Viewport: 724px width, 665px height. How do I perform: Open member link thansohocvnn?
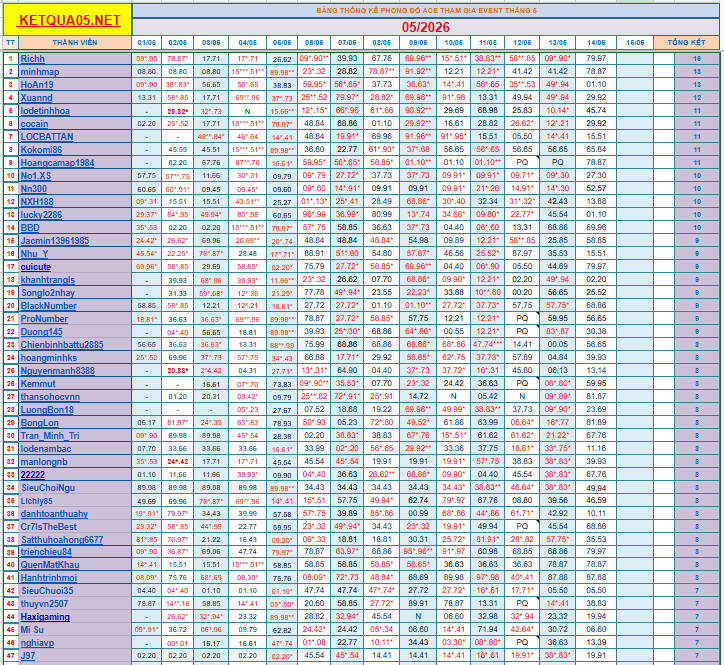50,396
